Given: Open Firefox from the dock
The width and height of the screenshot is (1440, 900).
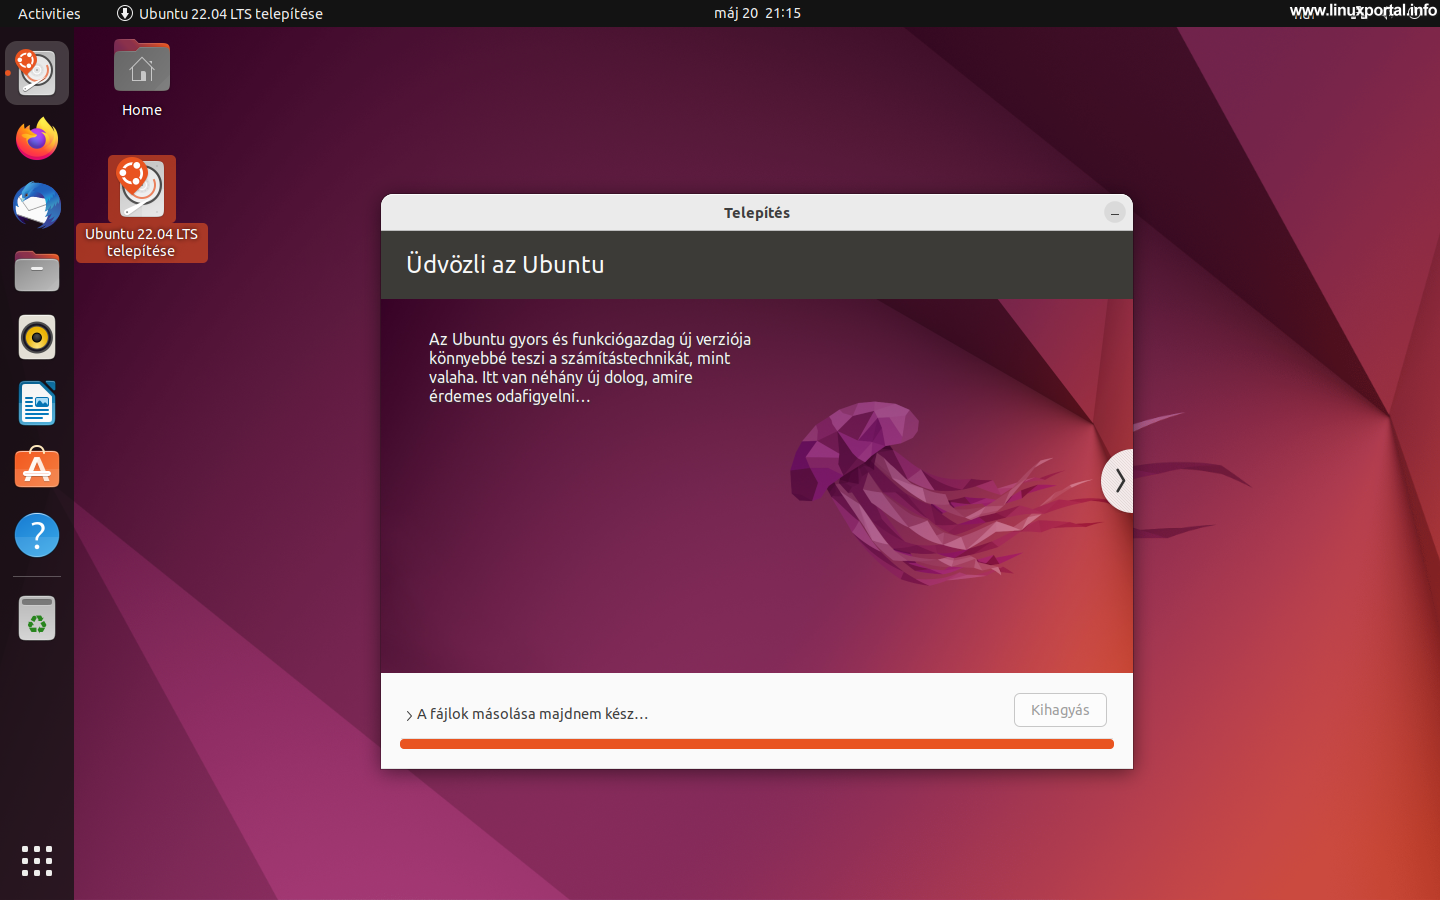Looking at the screenshot, I should tap(36, 139).
